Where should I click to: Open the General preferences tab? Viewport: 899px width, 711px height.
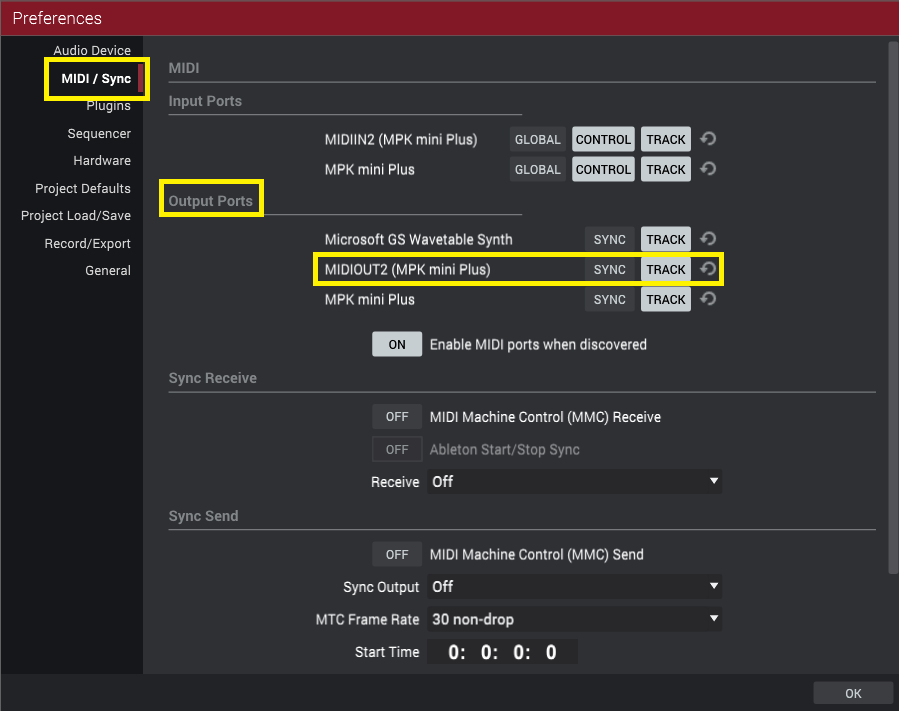pos(108,271)
